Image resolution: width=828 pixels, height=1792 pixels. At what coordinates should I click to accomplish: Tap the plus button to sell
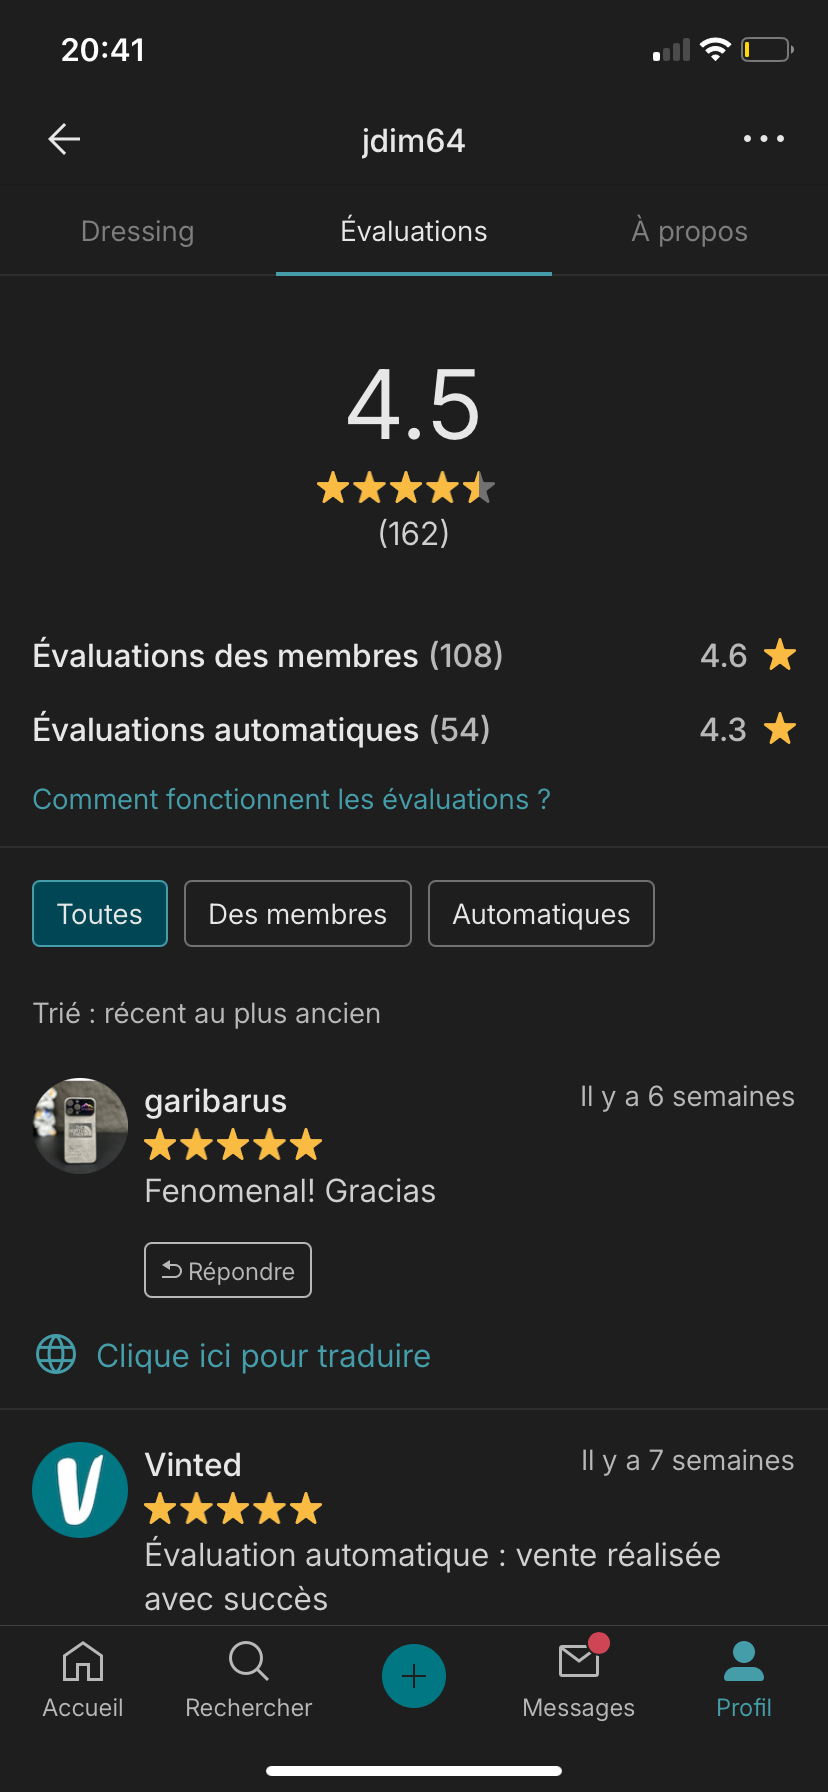pyautogui.click(x=414, y=1676)
